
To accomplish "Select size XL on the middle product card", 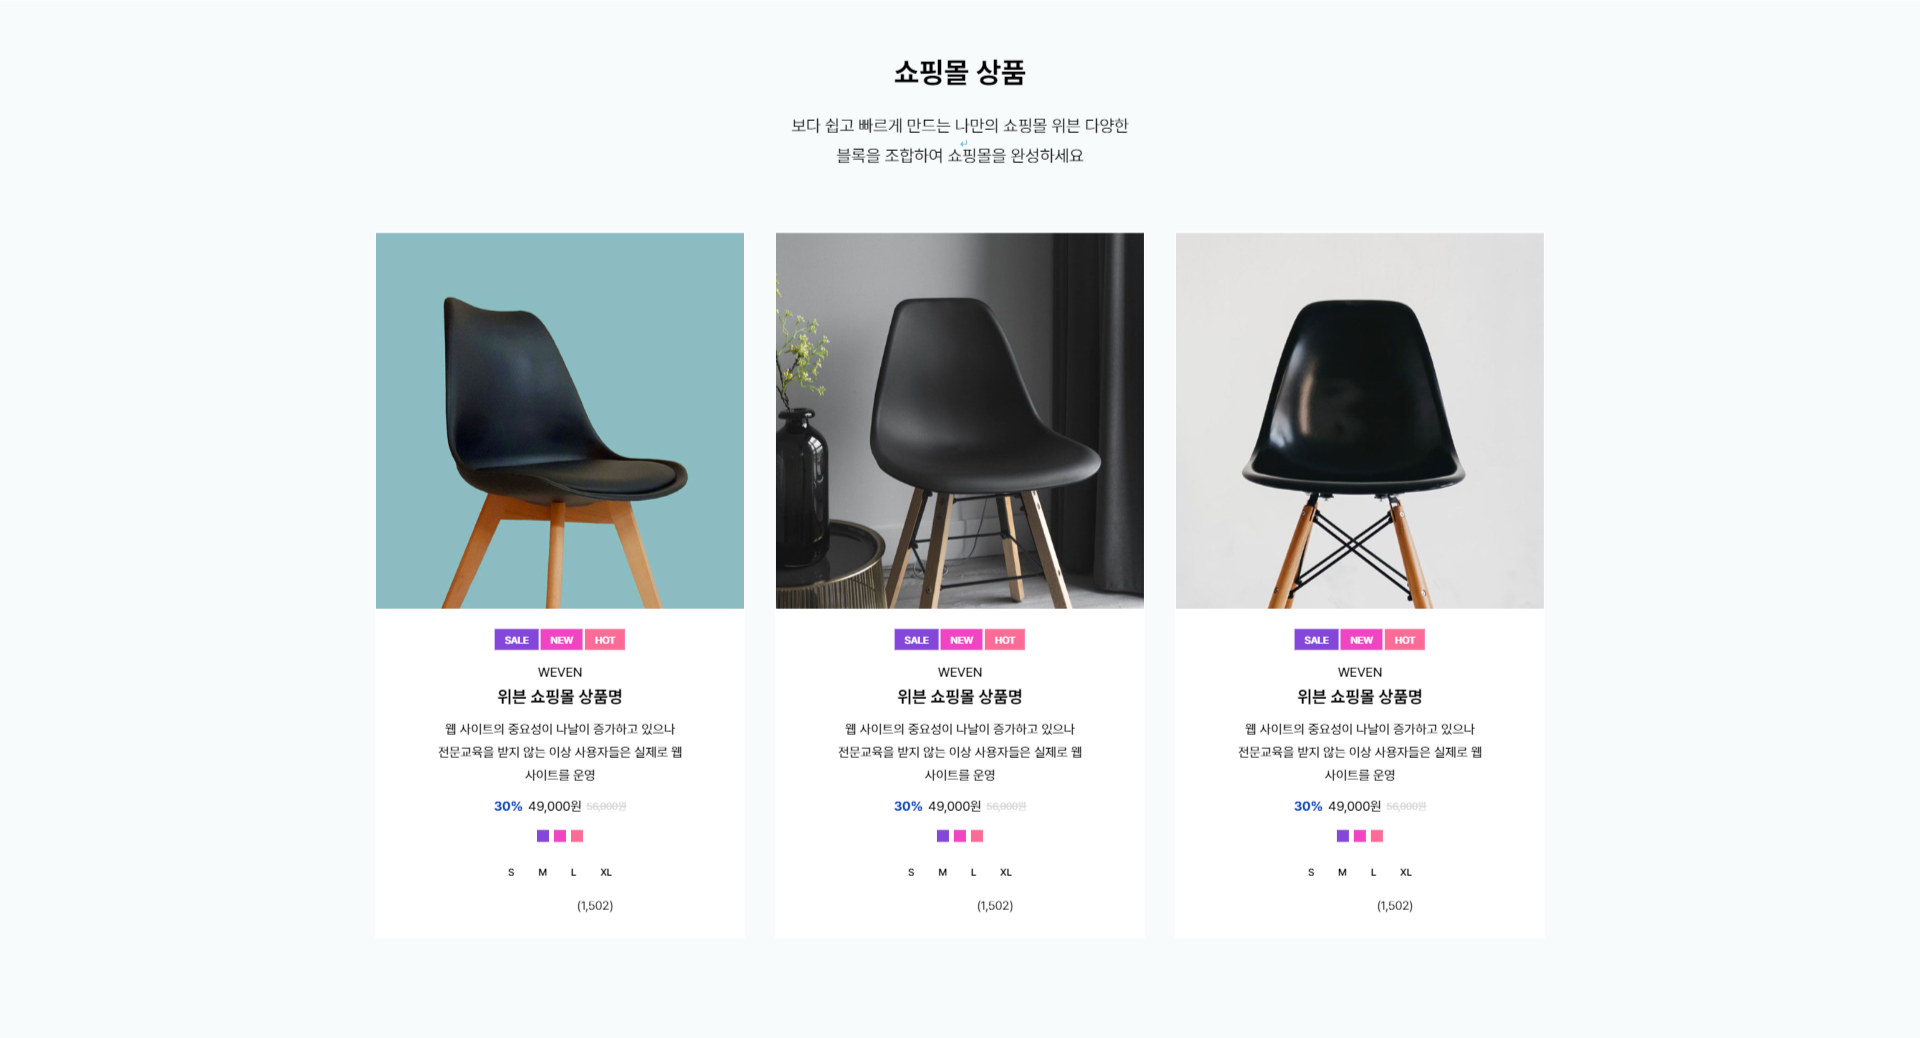I will [1006, 872].
